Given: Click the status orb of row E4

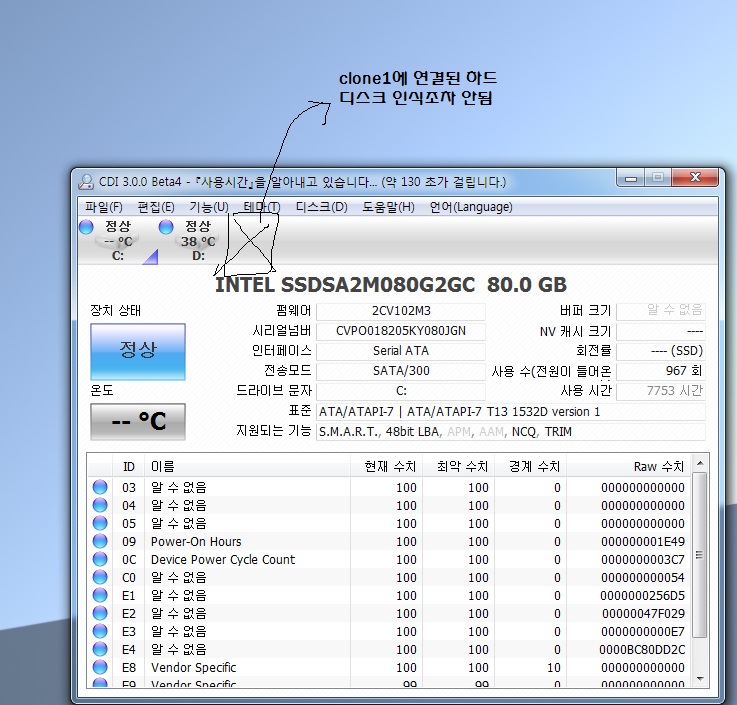Looking at the screenshot, I should click(100, 650).
